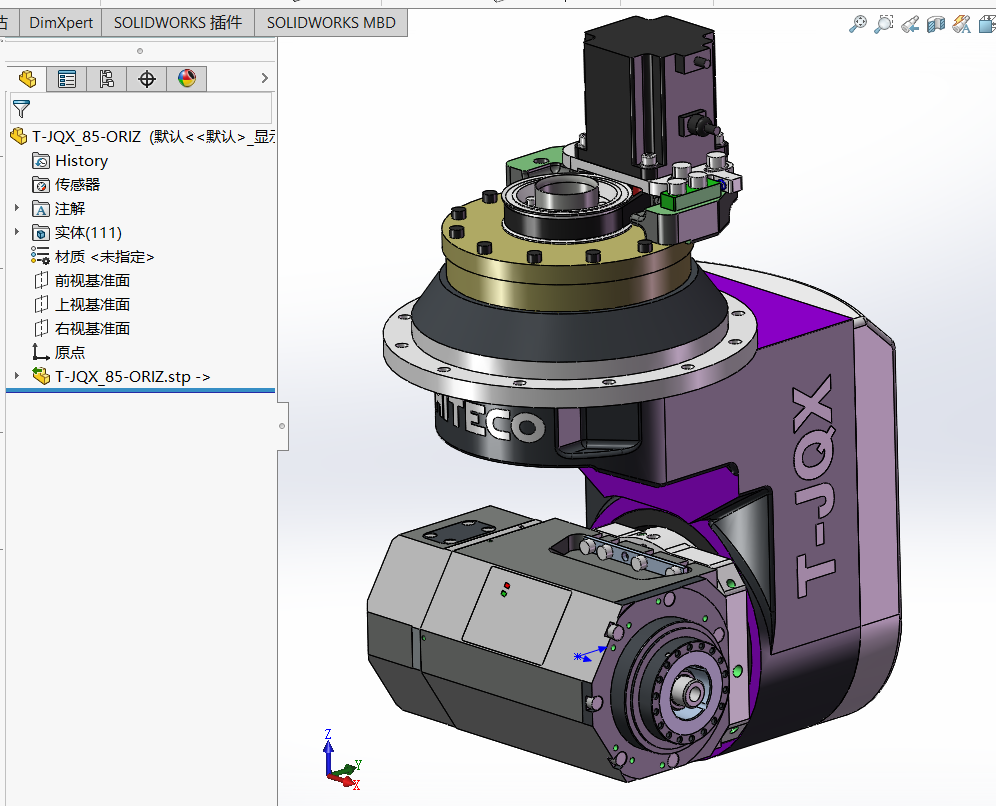Open the PropertyManager tab
Image resolution: width=996 pixels, height=806 pixels.
click(67, 79)
